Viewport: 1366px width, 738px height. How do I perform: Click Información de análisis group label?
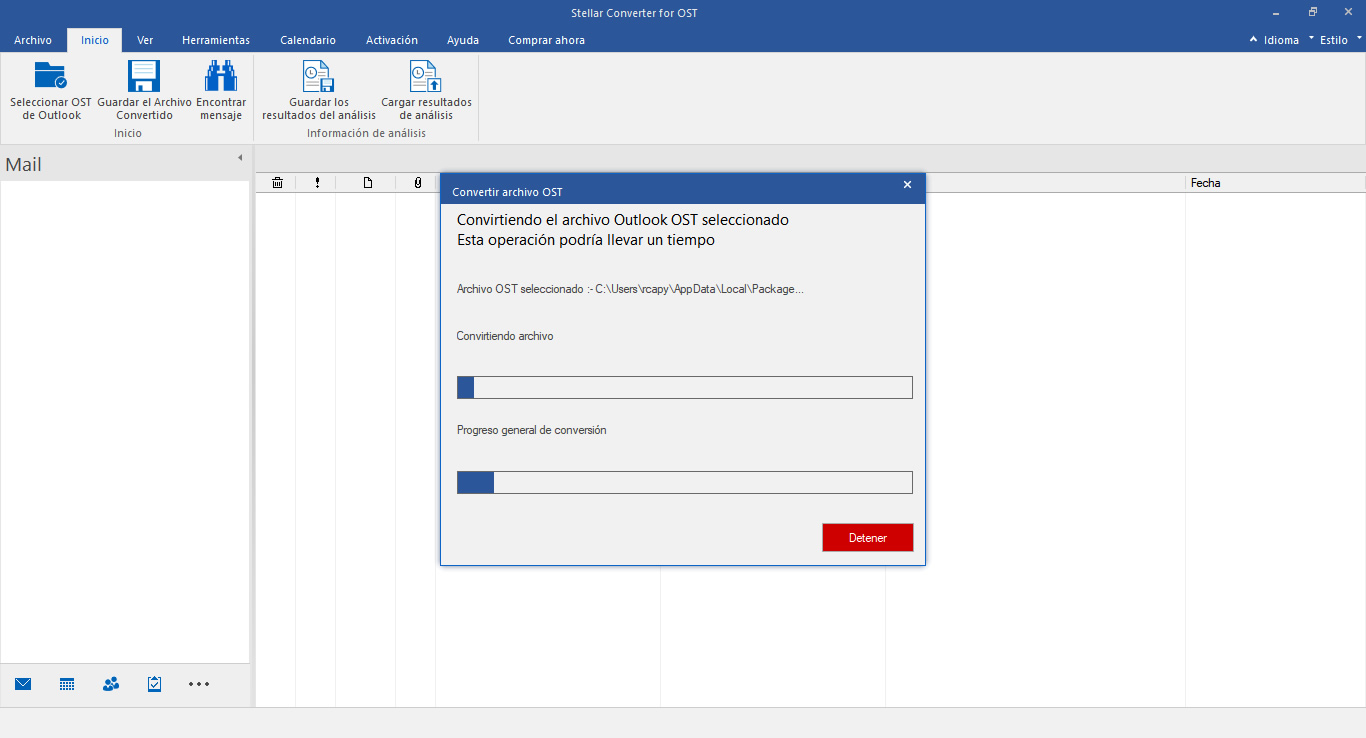[366, 133]
